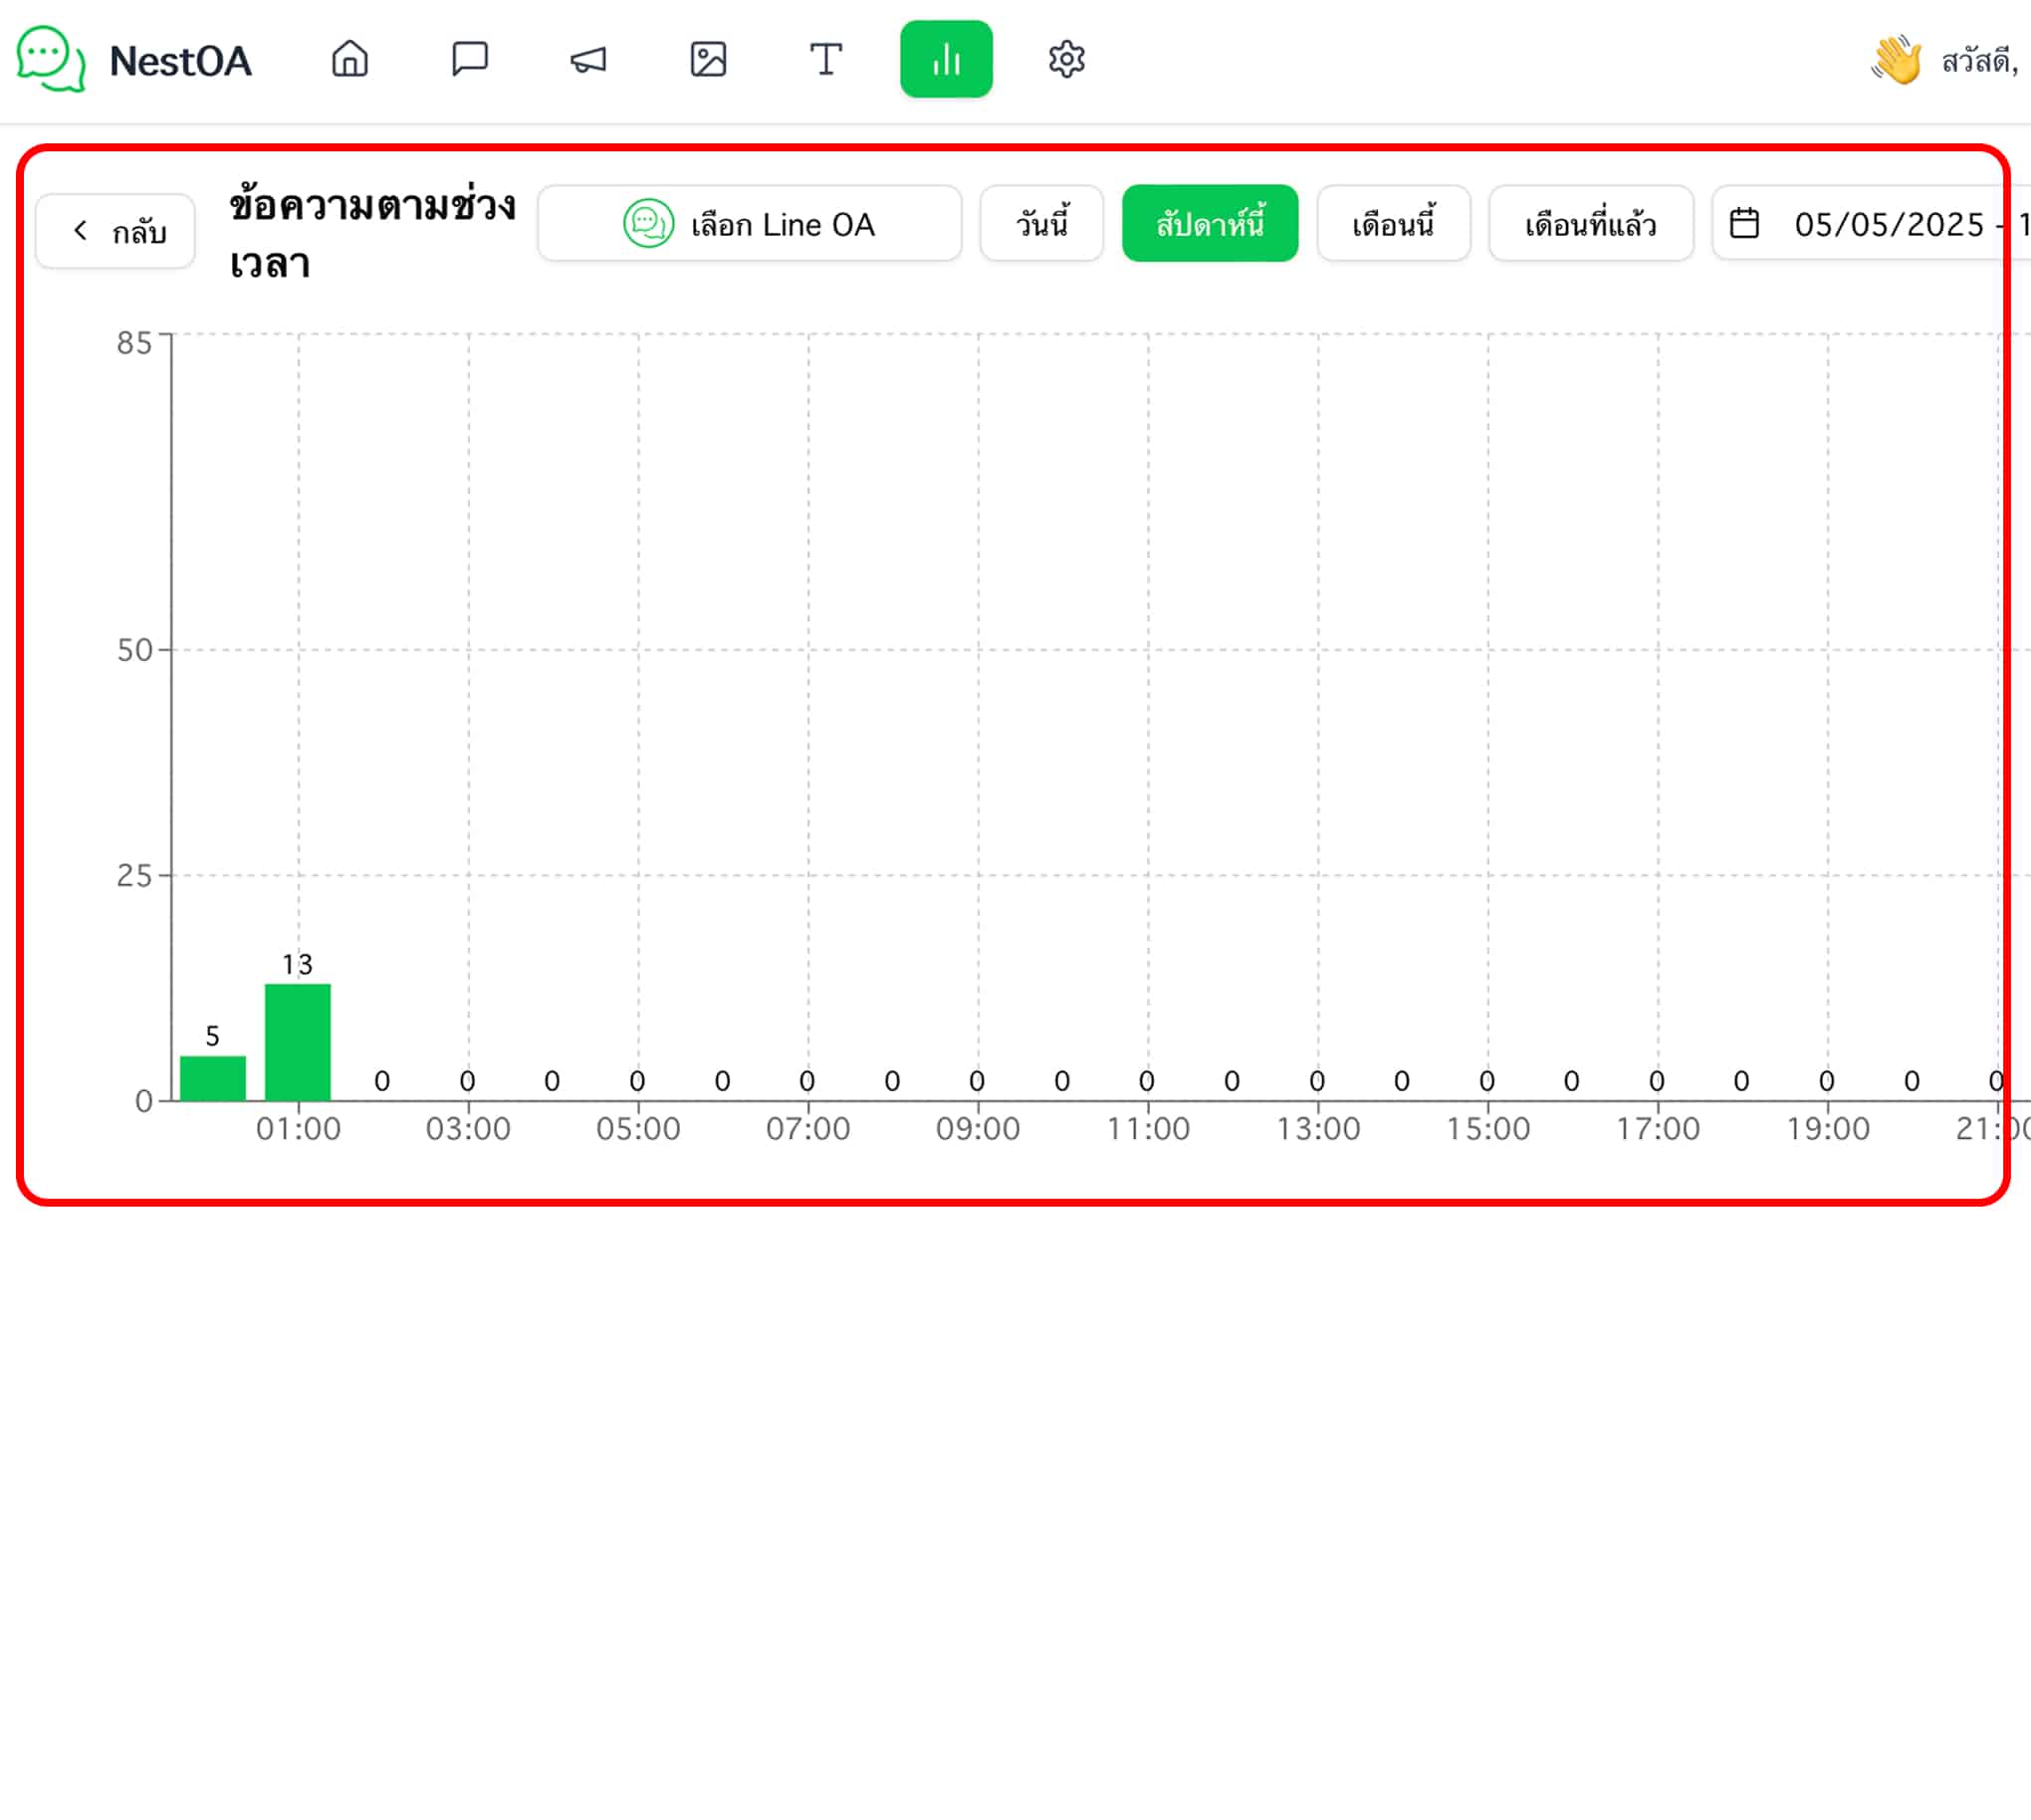The width and height of the screenshot is (2031, 1820).
Task: Open the chat messages icon
Action: point(469,59)
